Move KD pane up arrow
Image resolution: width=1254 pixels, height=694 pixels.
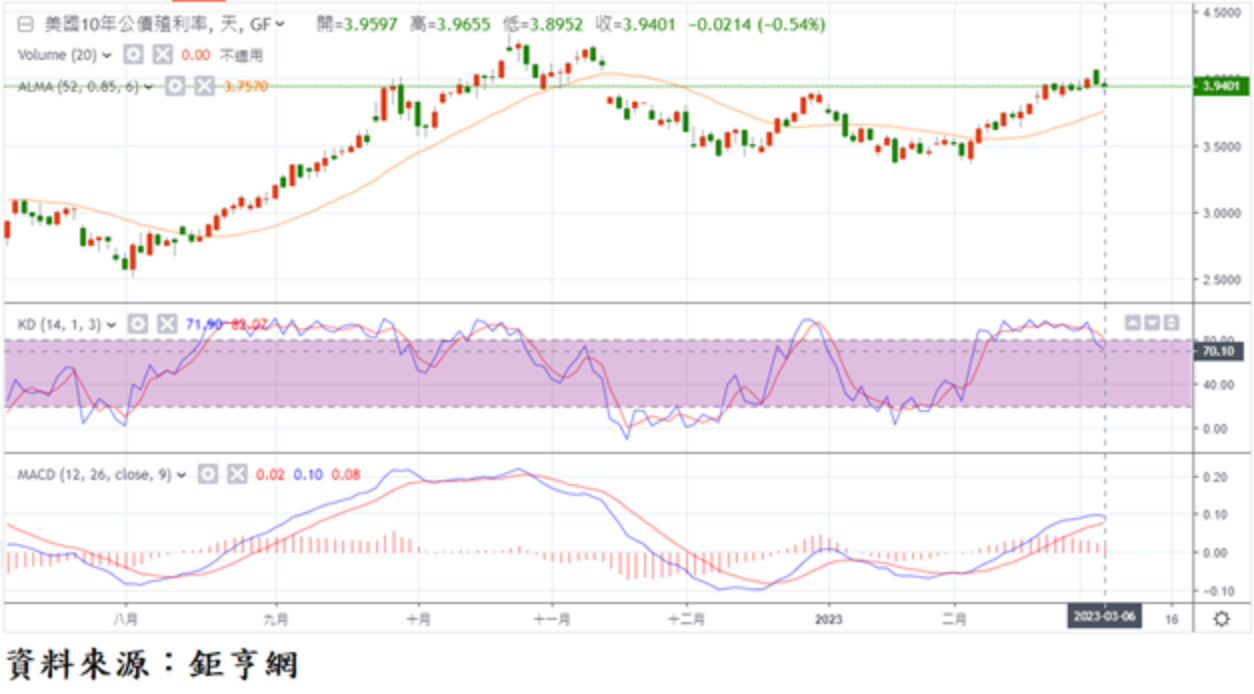(1133, 322)
